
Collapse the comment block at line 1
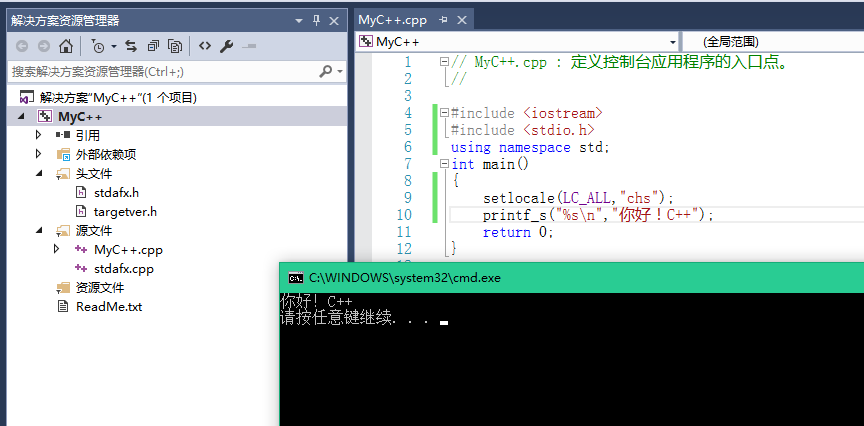coord(445,62)
